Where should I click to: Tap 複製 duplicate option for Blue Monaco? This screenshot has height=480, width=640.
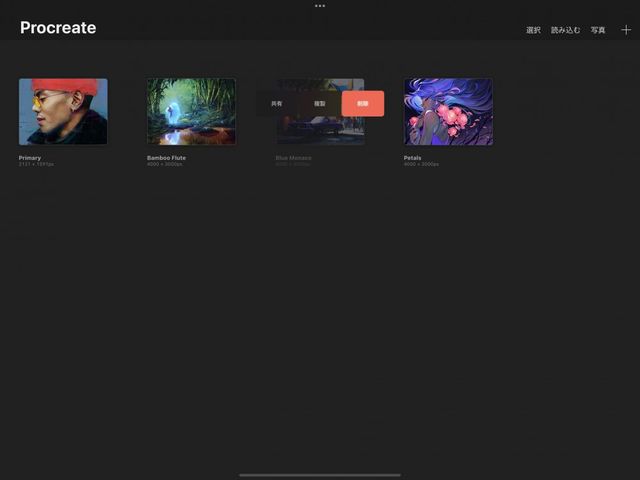pyautogui.click(x=320, y=104)
